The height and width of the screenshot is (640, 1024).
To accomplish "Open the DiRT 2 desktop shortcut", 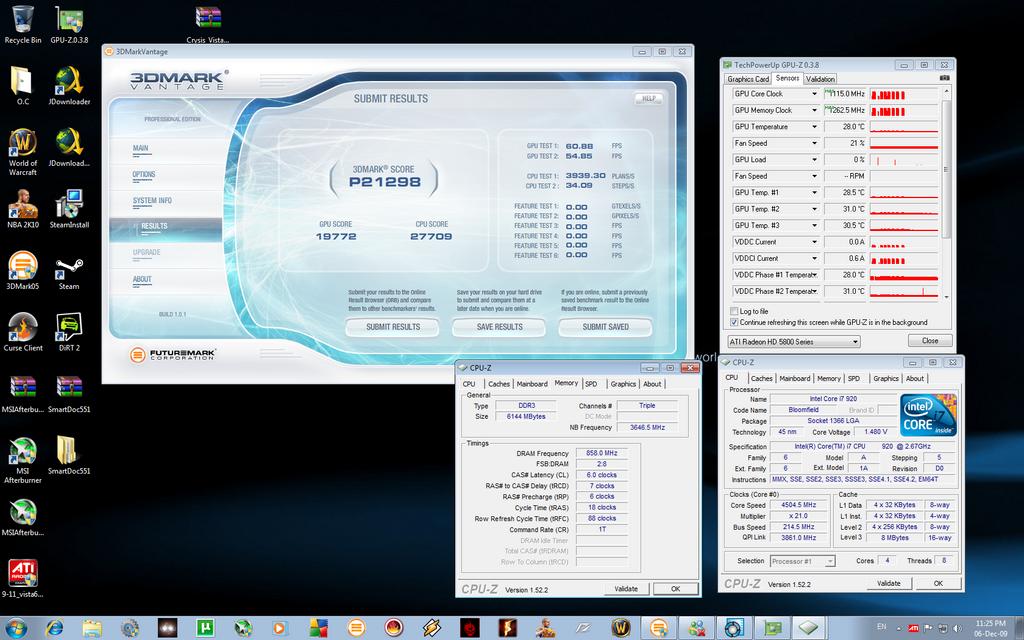I will [x=69, y=332].
